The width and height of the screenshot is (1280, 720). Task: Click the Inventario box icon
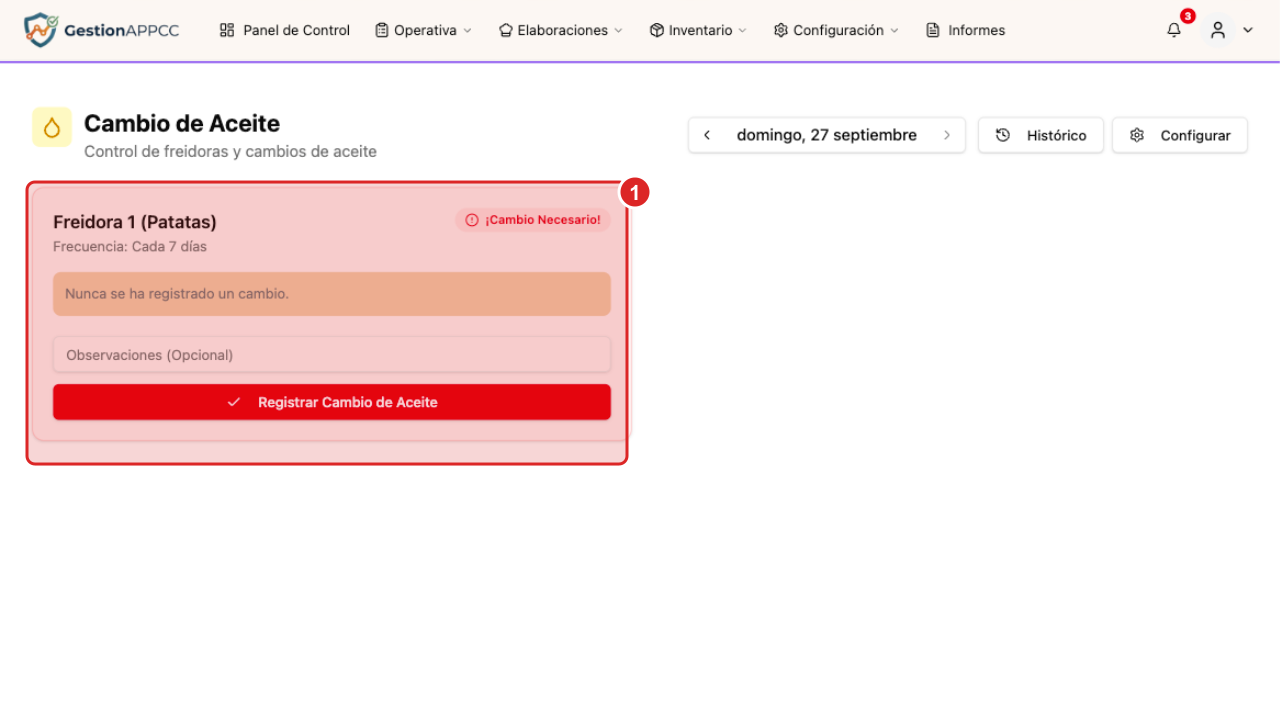pos(657,30)
